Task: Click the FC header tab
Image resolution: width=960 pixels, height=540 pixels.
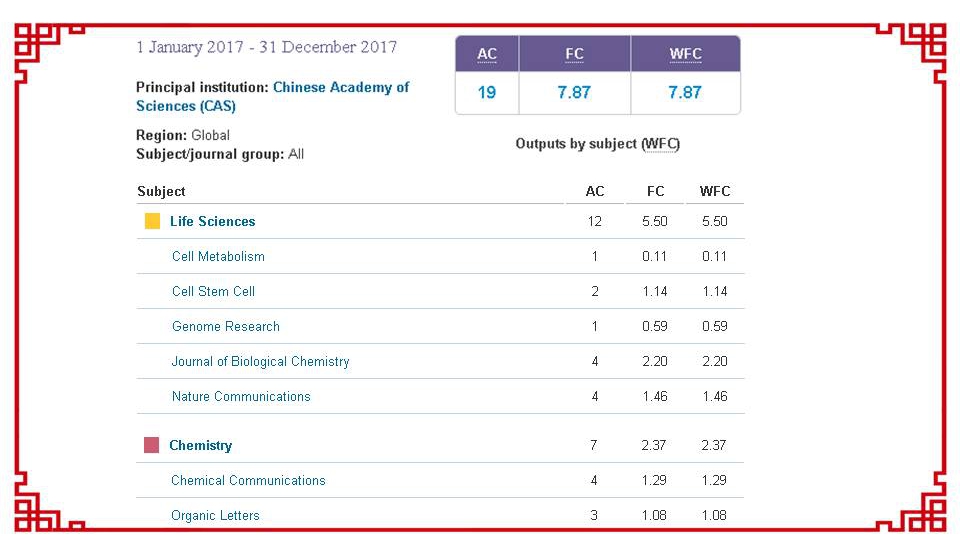Action: tap(574, 54)
